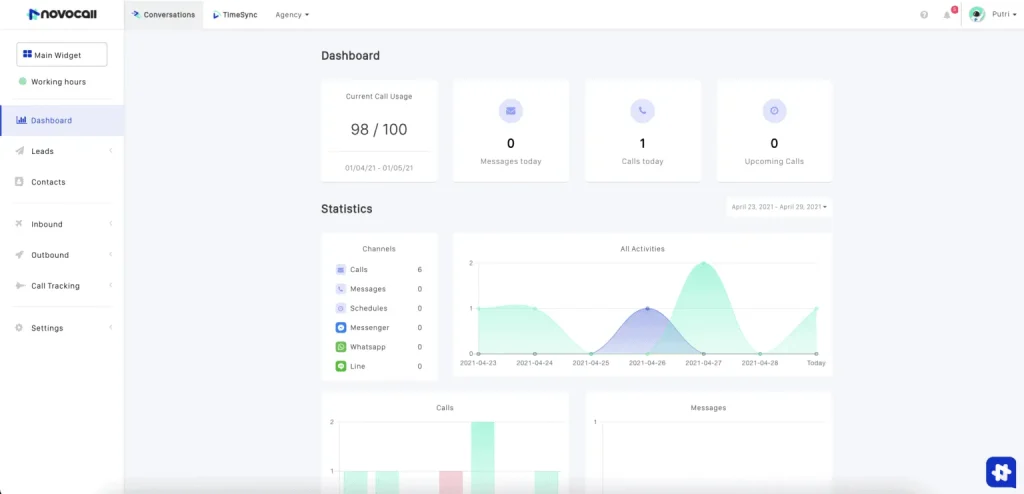Click the Messages channel icon

click(341, 289)
